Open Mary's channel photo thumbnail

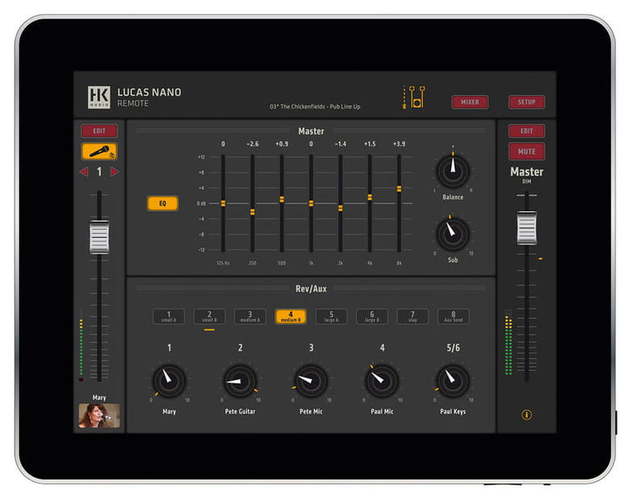[99, 416]
